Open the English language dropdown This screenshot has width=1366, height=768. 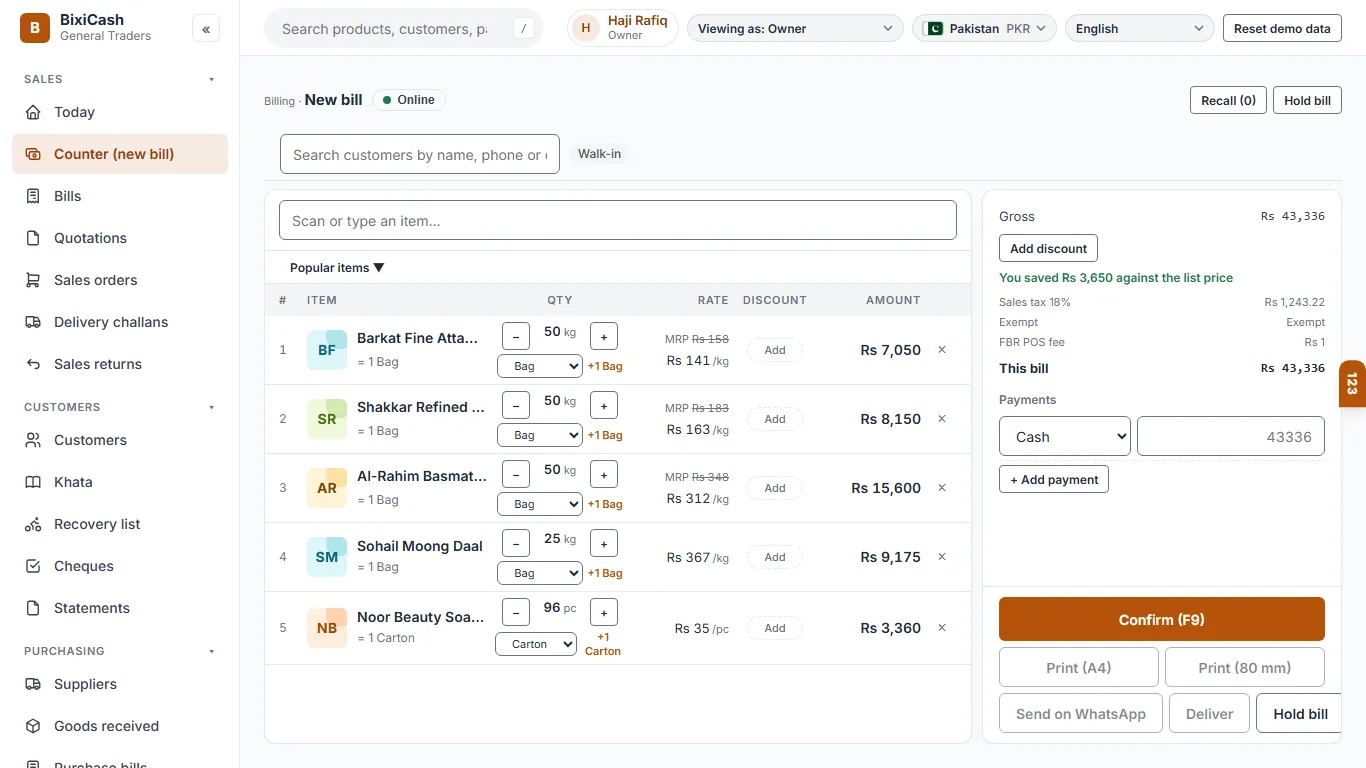[1140, 29]
